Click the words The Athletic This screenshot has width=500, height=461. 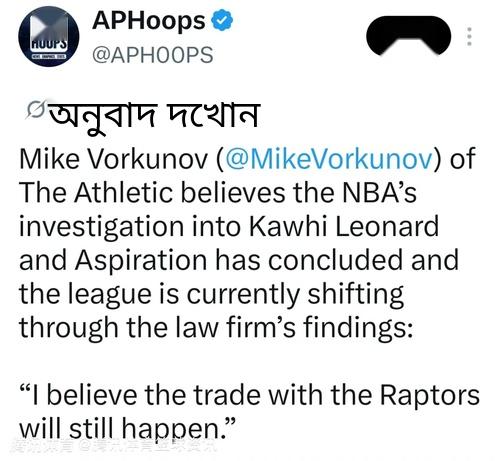pyautogui.click(x=96, y=193)
